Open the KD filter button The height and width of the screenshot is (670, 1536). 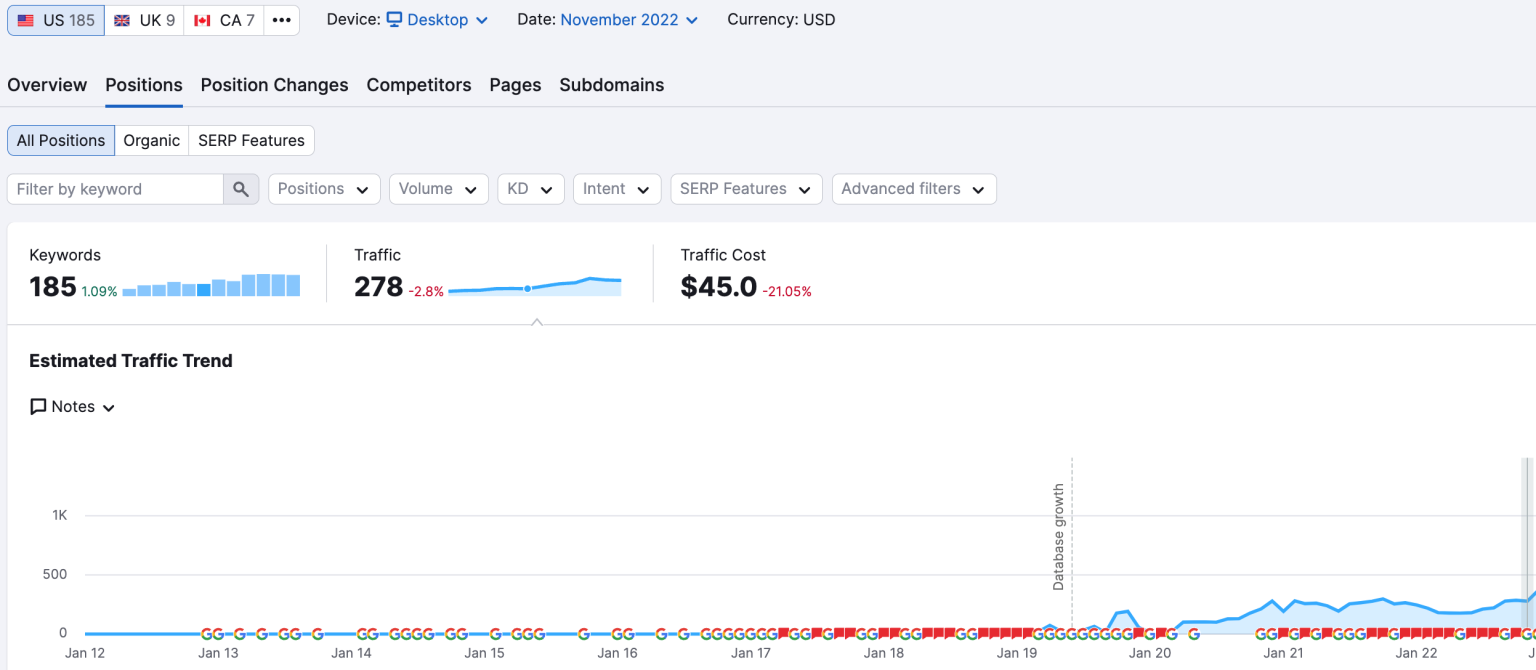click(x=530, y=189)
